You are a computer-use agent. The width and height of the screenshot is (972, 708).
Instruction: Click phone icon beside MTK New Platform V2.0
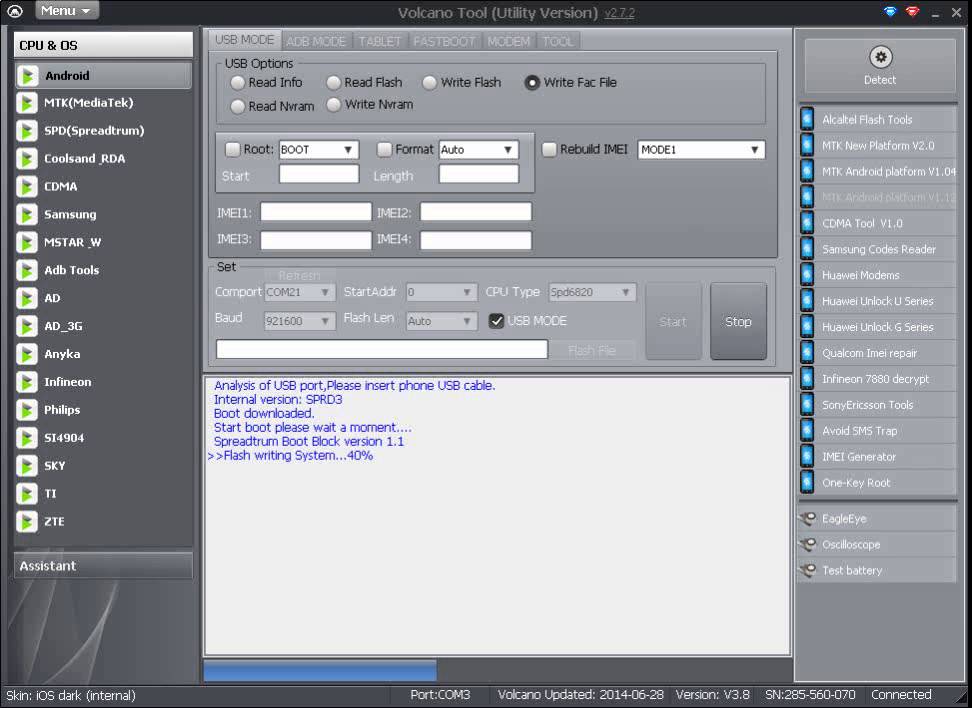(x=807, y=145)
